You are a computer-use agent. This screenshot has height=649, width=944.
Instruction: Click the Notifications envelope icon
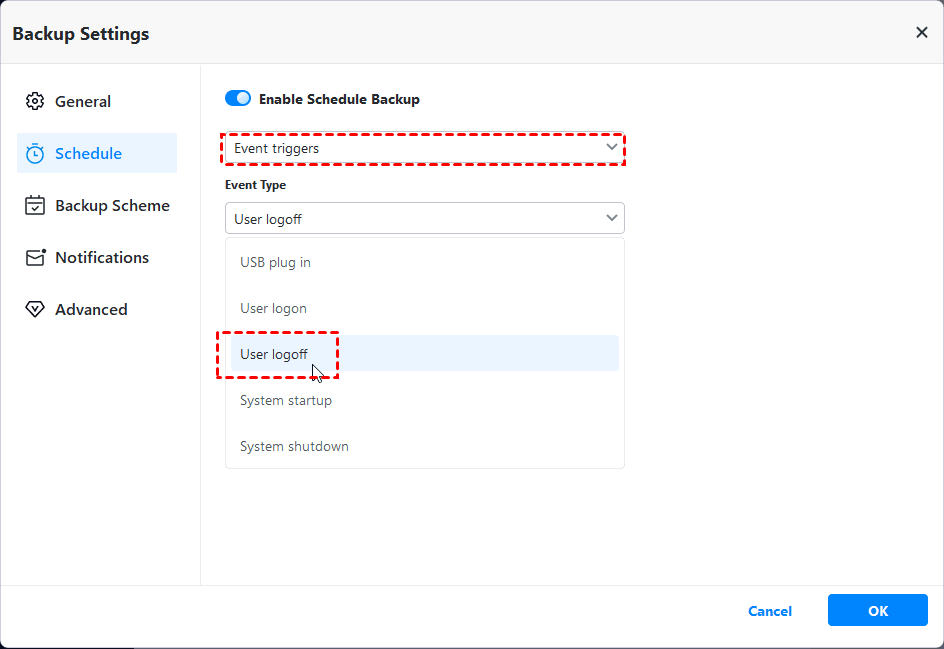pyautogui.click(x=35, y=258)
